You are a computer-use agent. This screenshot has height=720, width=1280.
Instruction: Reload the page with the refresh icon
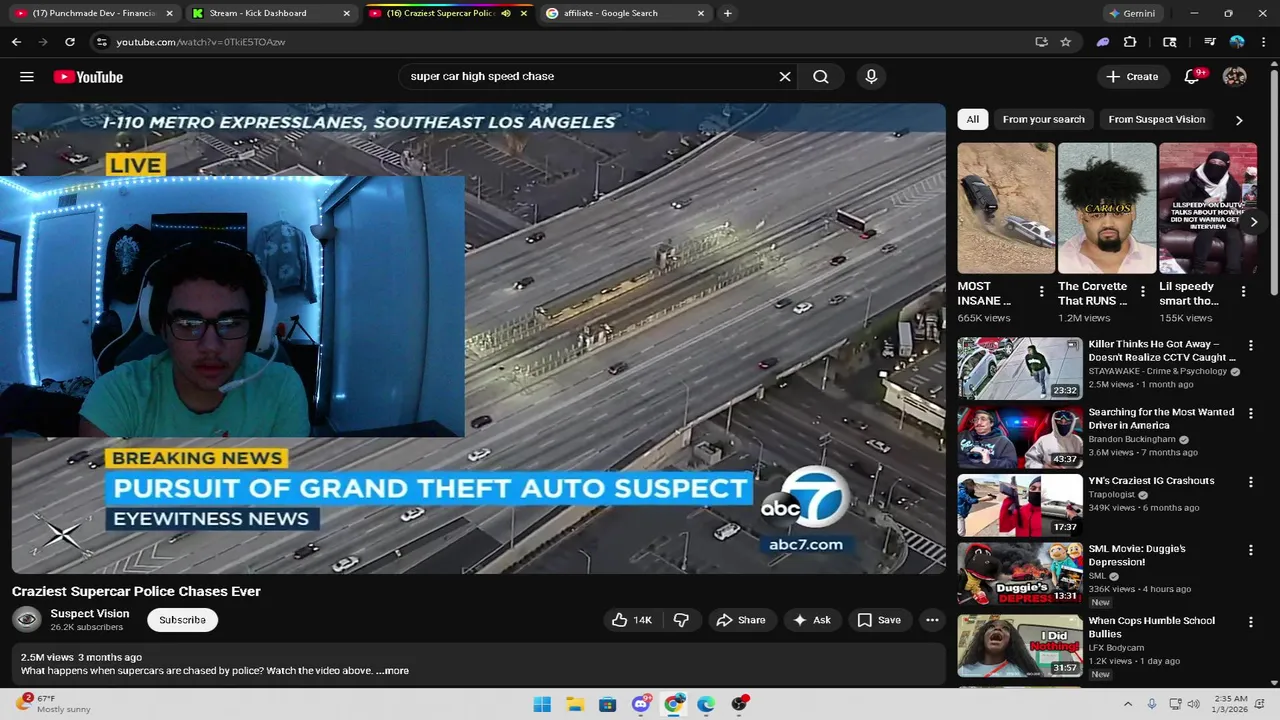(70, 42)
